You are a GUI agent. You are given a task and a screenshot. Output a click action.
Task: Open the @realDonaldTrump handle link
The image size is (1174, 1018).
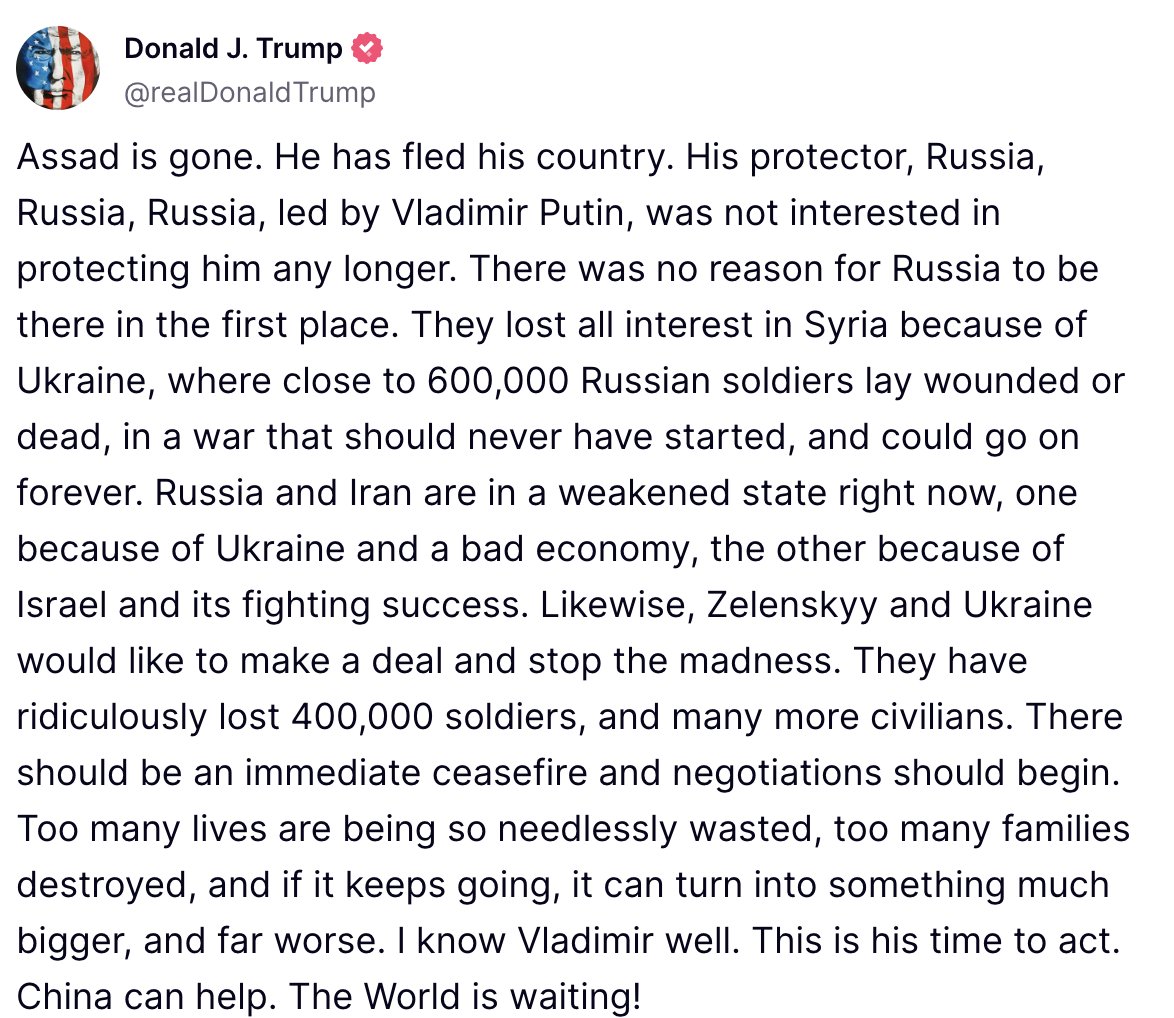pos(249,93)
